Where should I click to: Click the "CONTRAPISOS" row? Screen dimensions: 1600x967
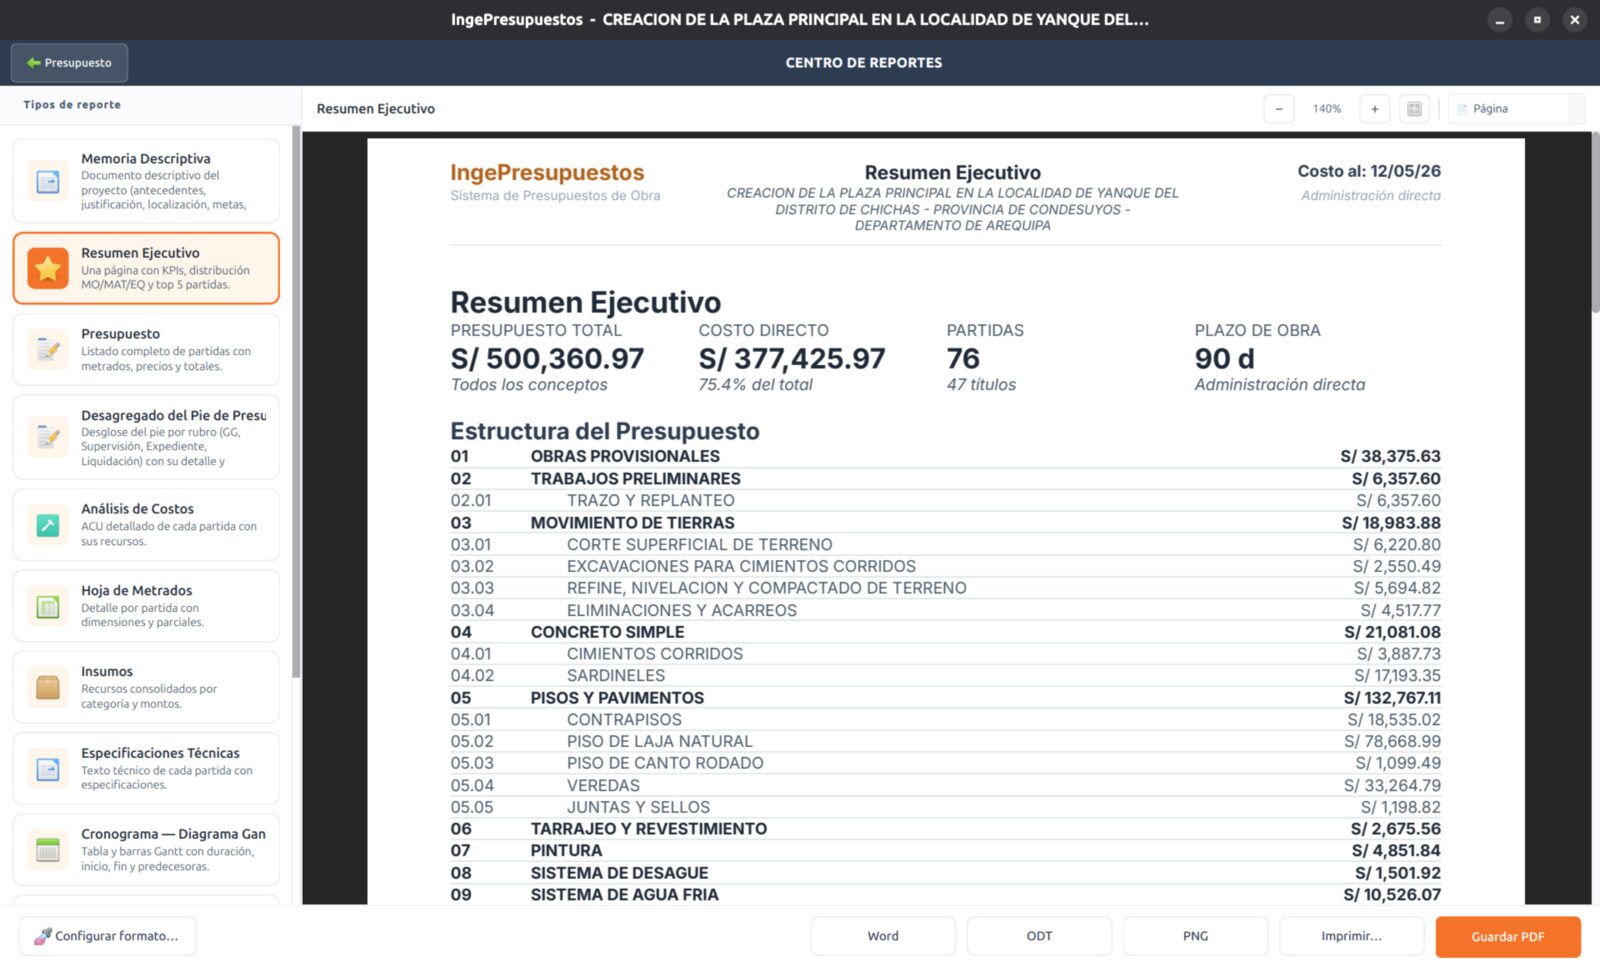pyautogui.click(x=946, y=720)
